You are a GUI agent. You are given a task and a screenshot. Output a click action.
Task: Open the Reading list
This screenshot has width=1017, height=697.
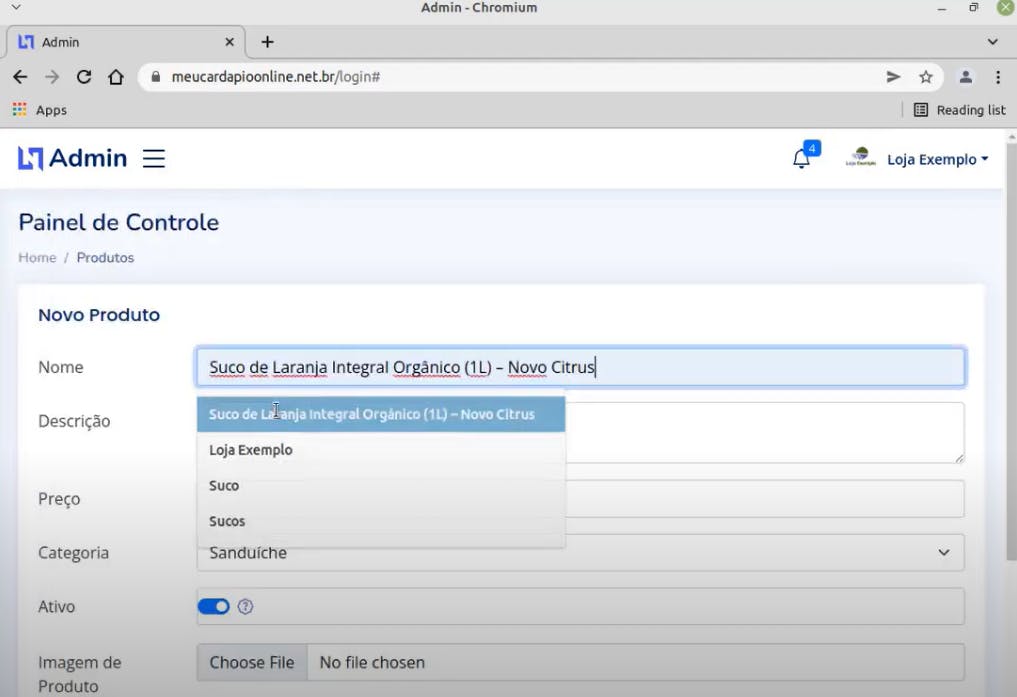[959, 110]
